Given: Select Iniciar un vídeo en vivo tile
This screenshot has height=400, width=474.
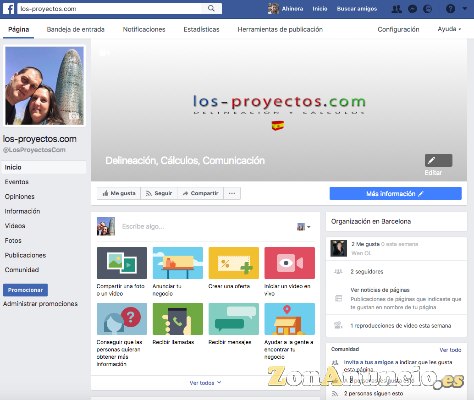Looking at the screenshot, I should (x=289, y=272).
